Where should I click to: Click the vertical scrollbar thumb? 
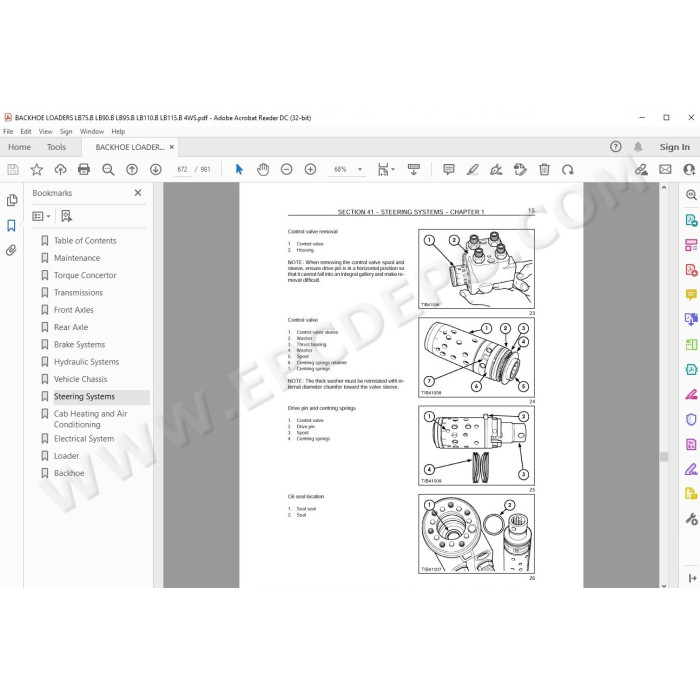[664, 457]
